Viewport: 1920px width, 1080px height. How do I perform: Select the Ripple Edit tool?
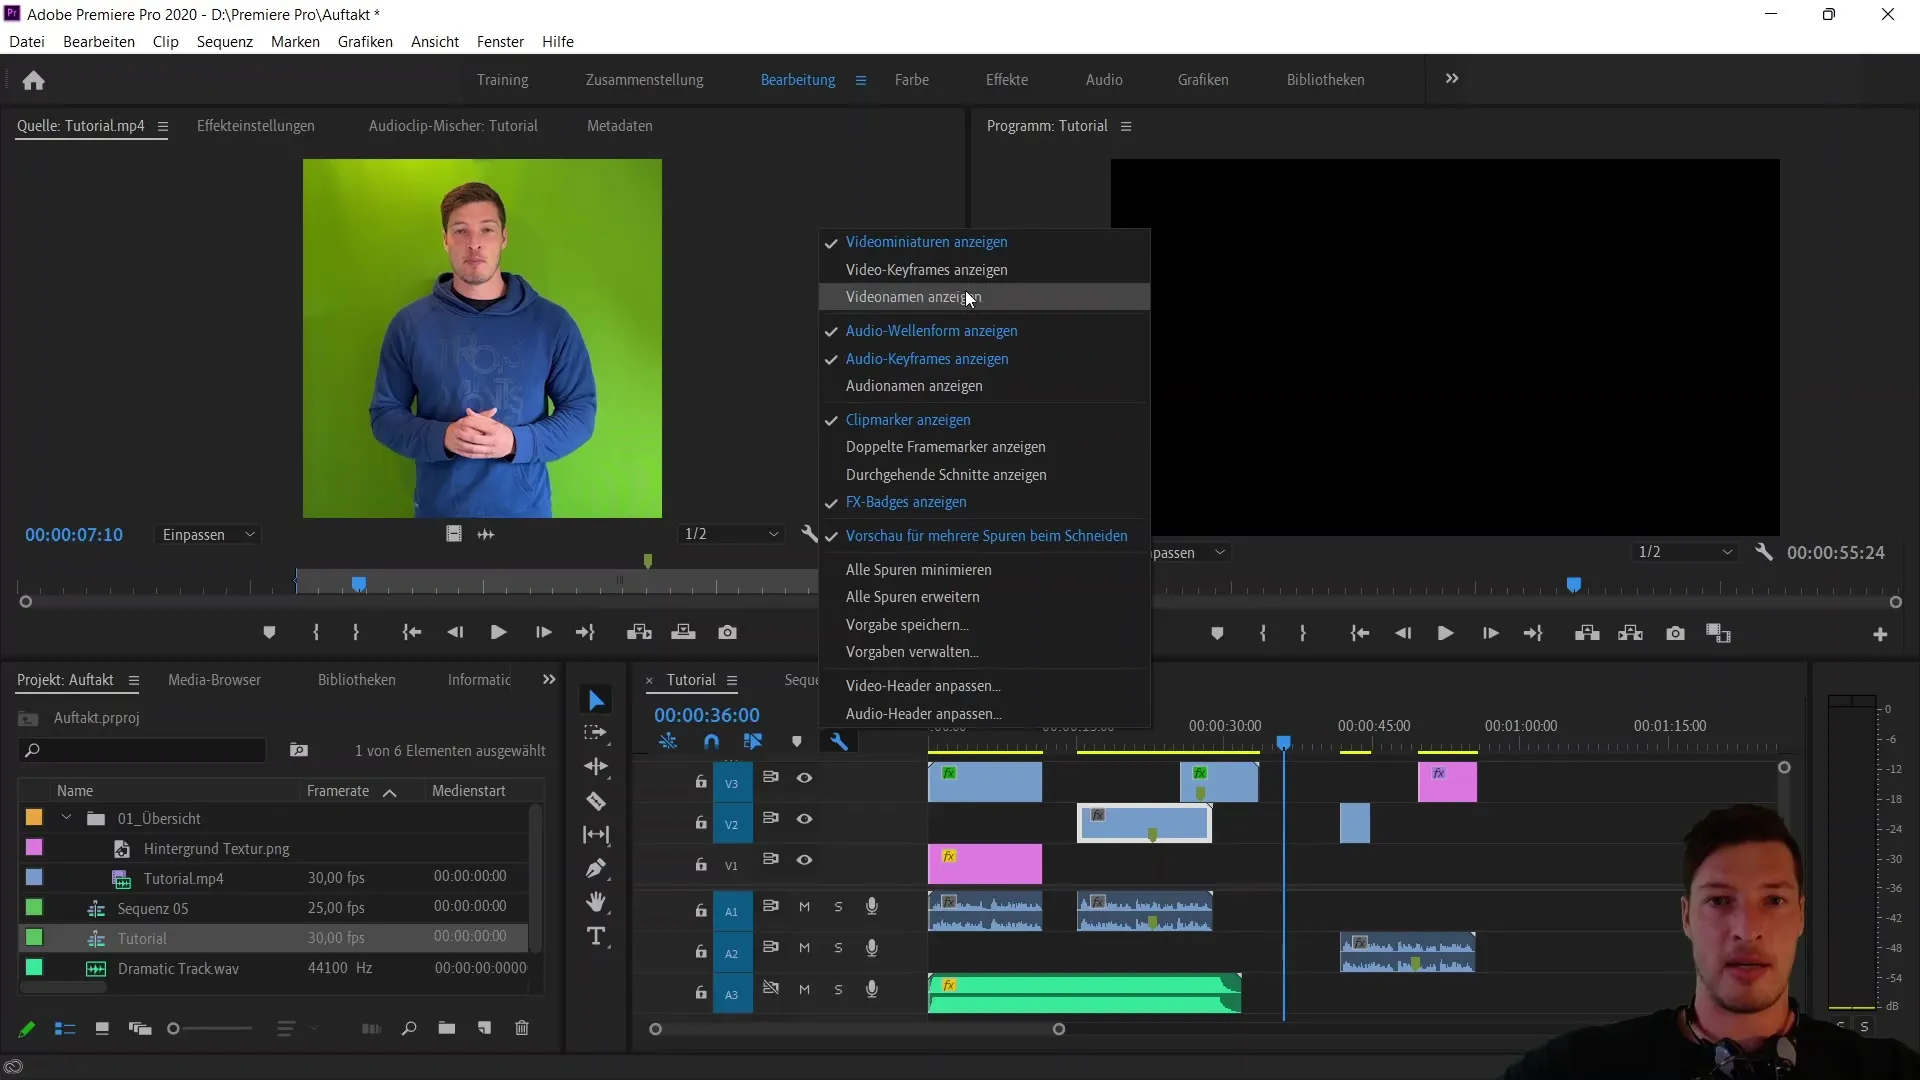point(596,767)
